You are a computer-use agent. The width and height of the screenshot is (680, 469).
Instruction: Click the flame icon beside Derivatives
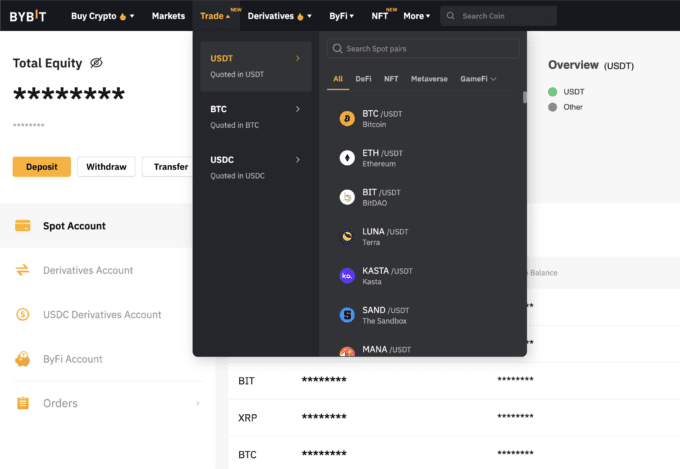(300, 17)
